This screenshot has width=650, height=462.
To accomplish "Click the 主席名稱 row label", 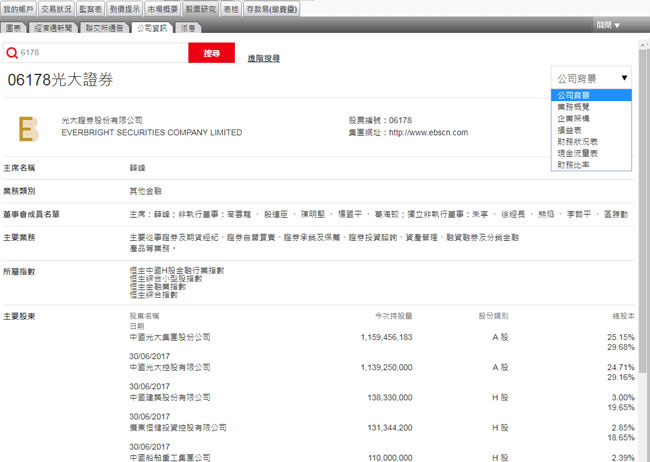I will (19, 168).
